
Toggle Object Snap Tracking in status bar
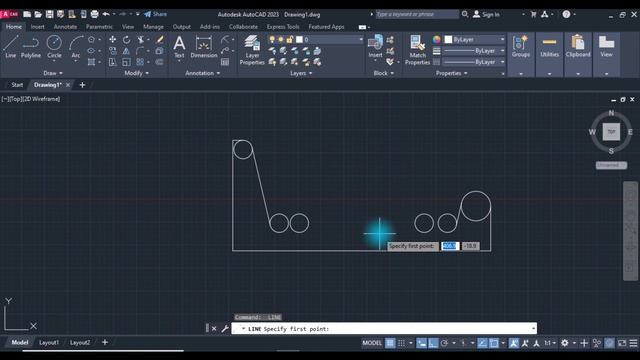pyautogui.click(x=482, y=343)
